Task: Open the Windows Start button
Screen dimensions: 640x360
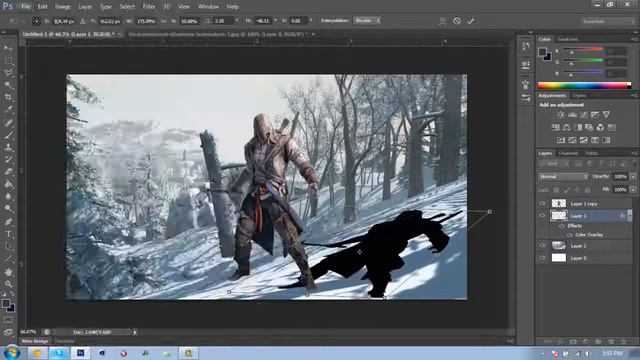Action: [x=11, y=353]
